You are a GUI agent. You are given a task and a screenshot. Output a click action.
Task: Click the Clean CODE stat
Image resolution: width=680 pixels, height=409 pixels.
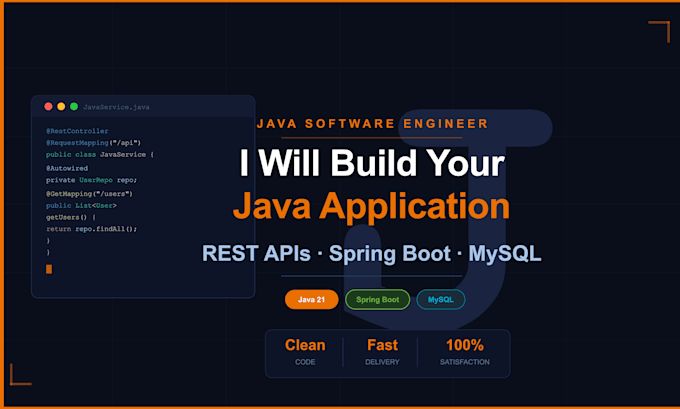[305, 353]
